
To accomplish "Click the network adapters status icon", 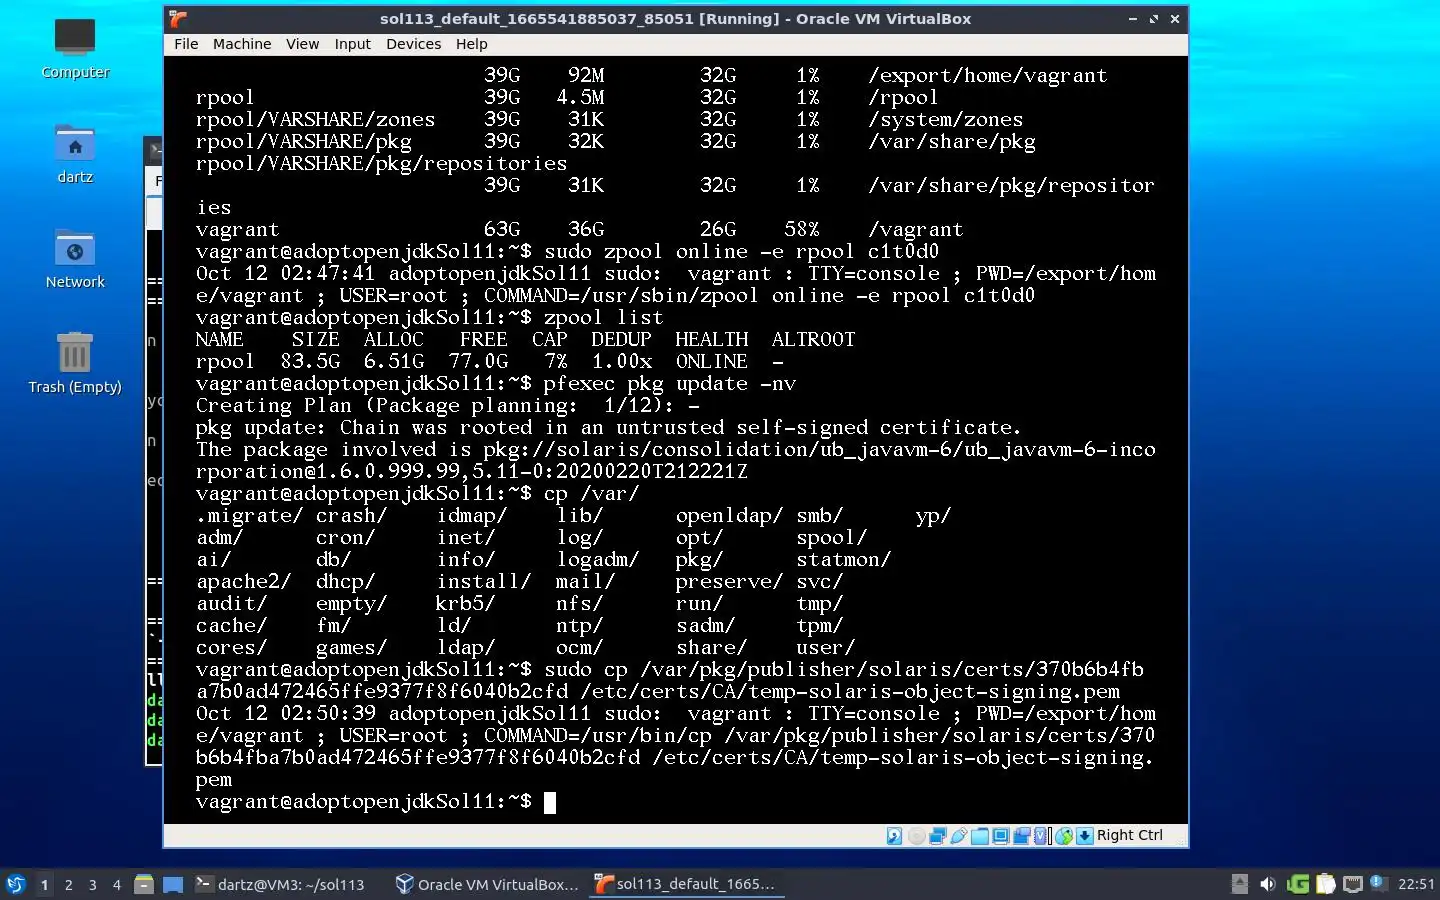I will click(938, 836).
